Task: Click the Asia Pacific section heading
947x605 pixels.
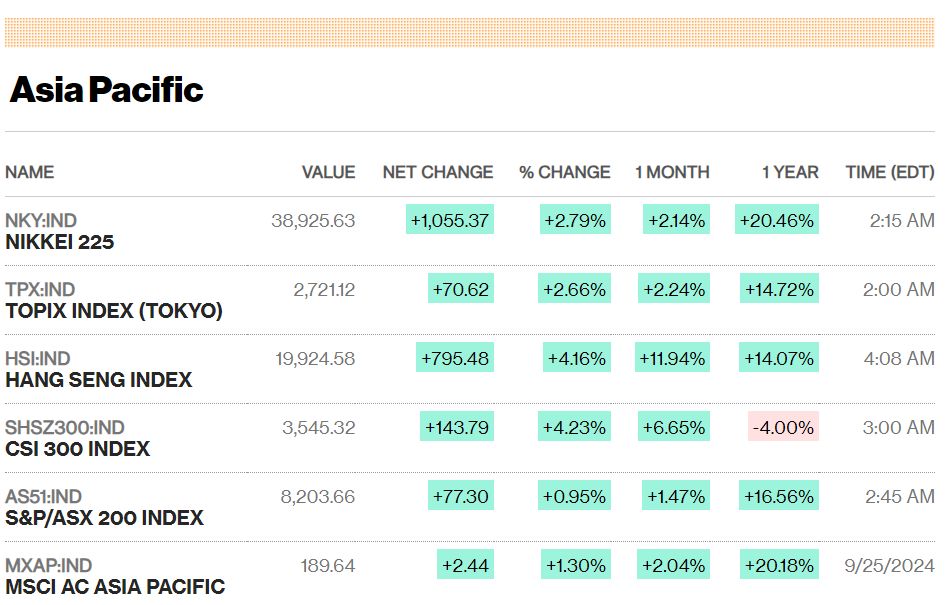Action: (x=106, y=90)
